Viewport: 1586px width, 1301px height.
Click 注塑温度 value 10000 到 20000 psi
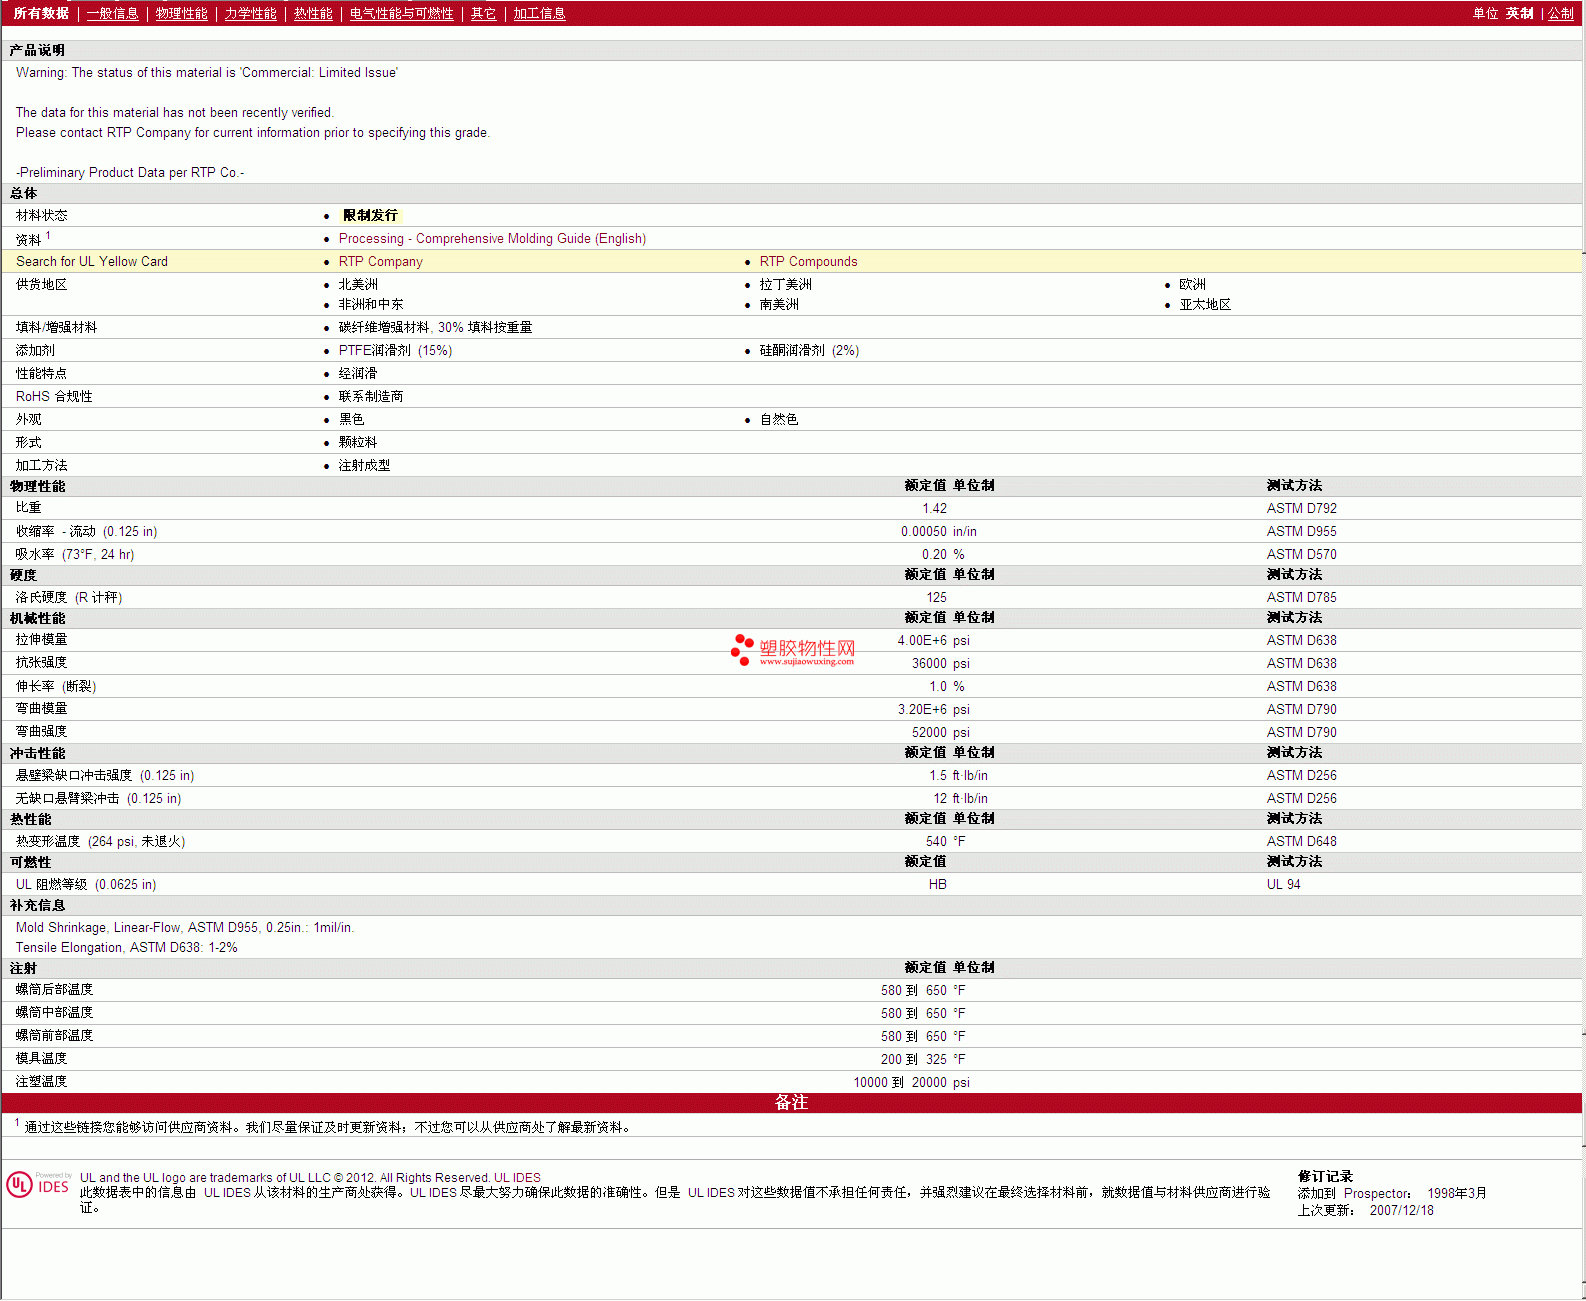coord(912,1083)
